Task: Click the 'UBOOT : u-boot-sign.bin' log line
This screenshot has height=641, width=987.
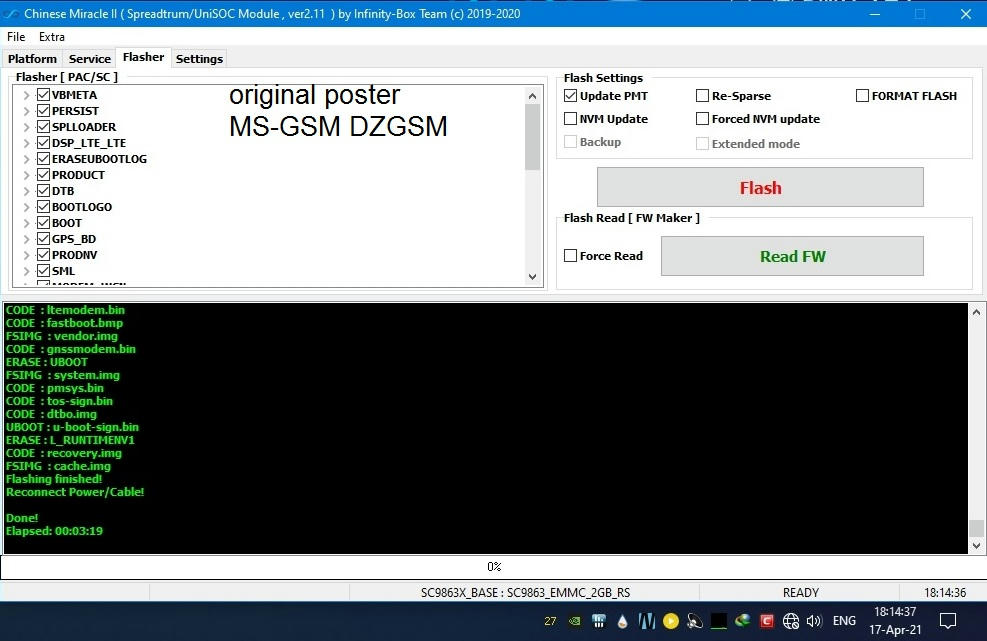Action: pyautogui.click(x=72, y=427)
